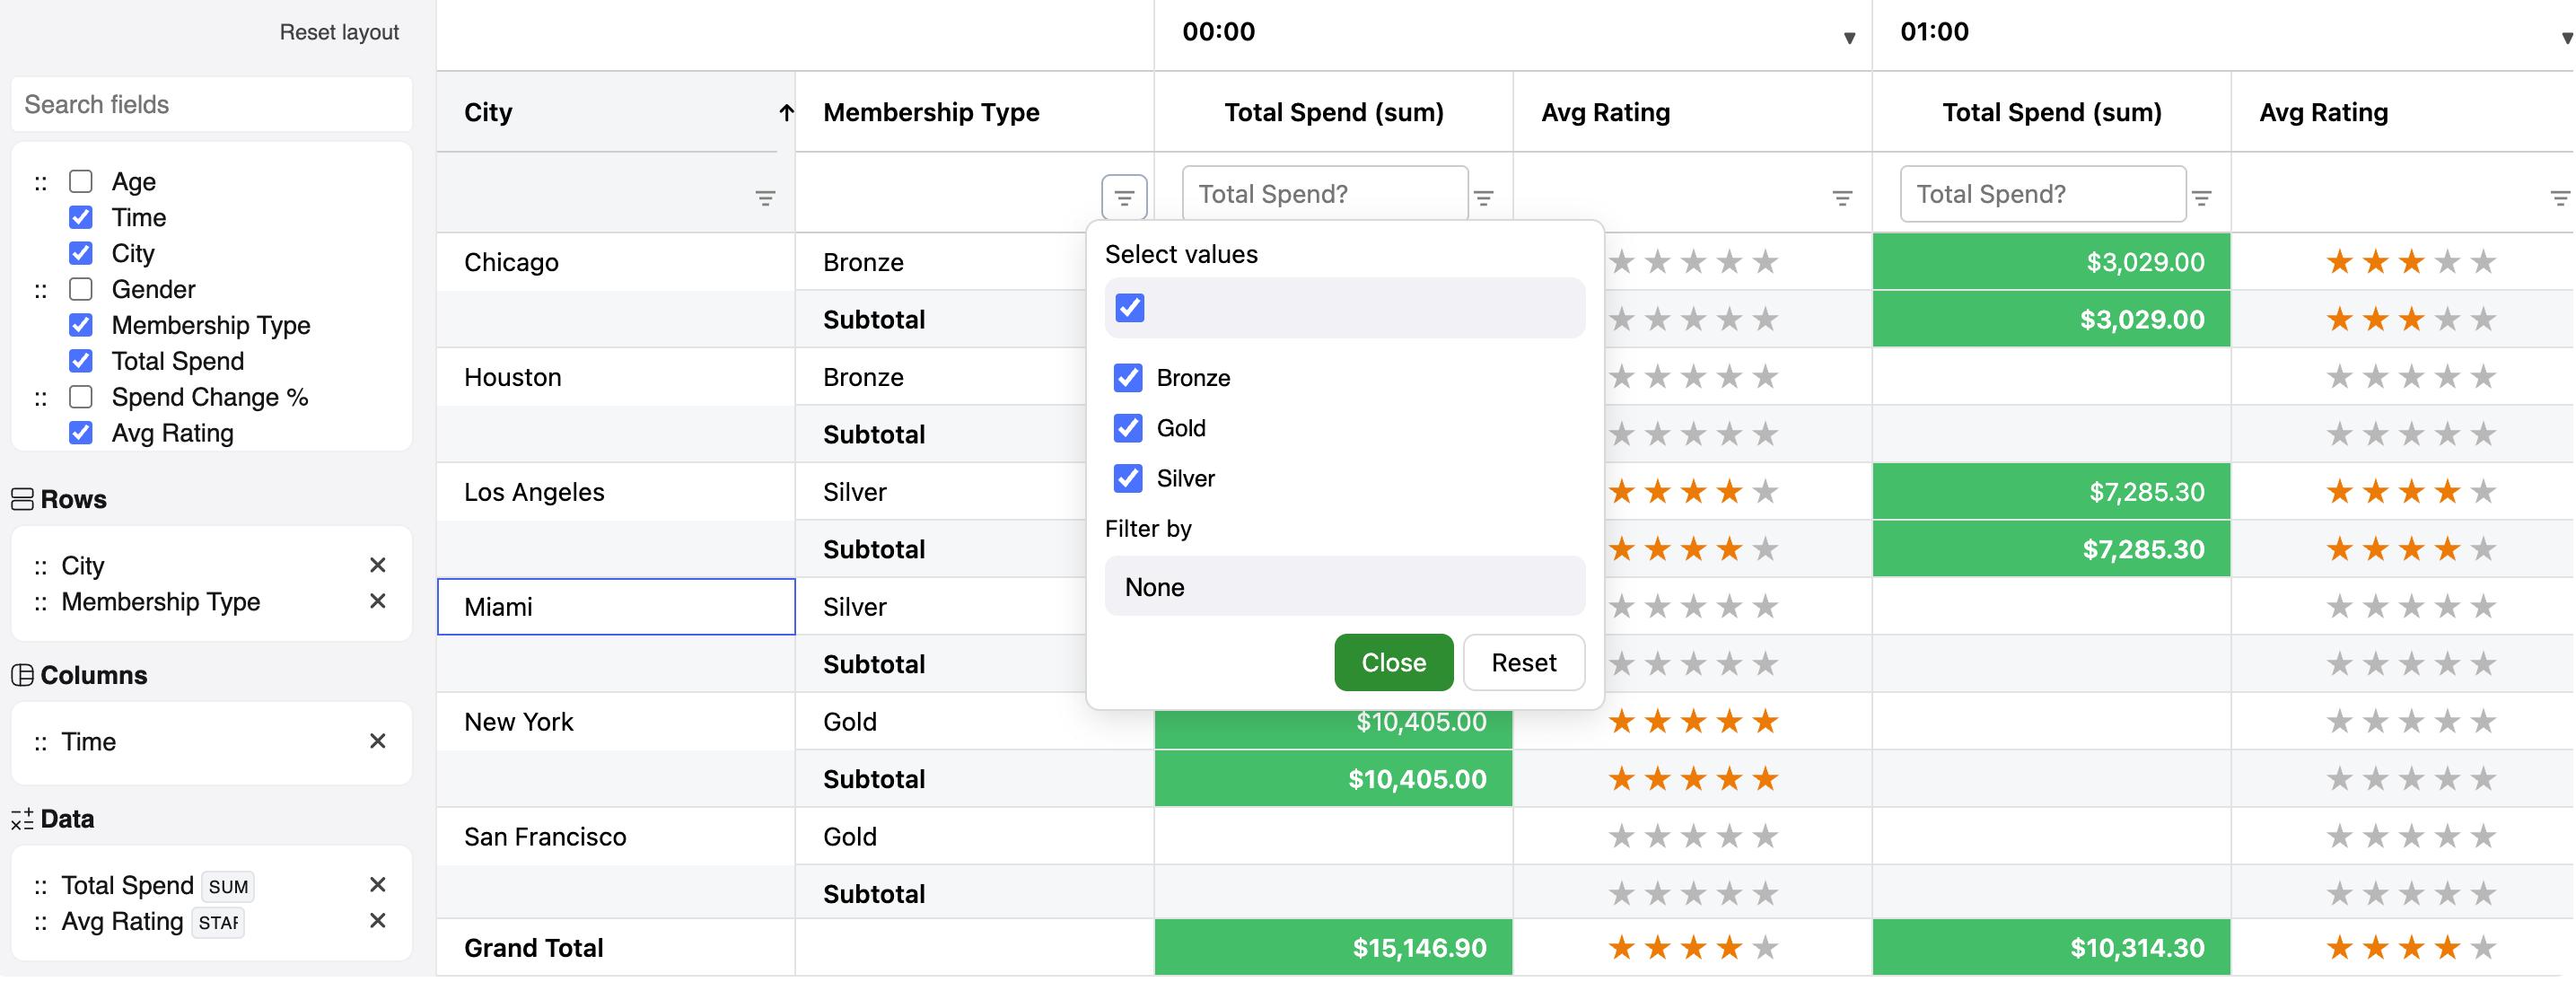Screen dimensions: 2576x982
Task: Close the filter popup with Close button
Action: 1393,662
